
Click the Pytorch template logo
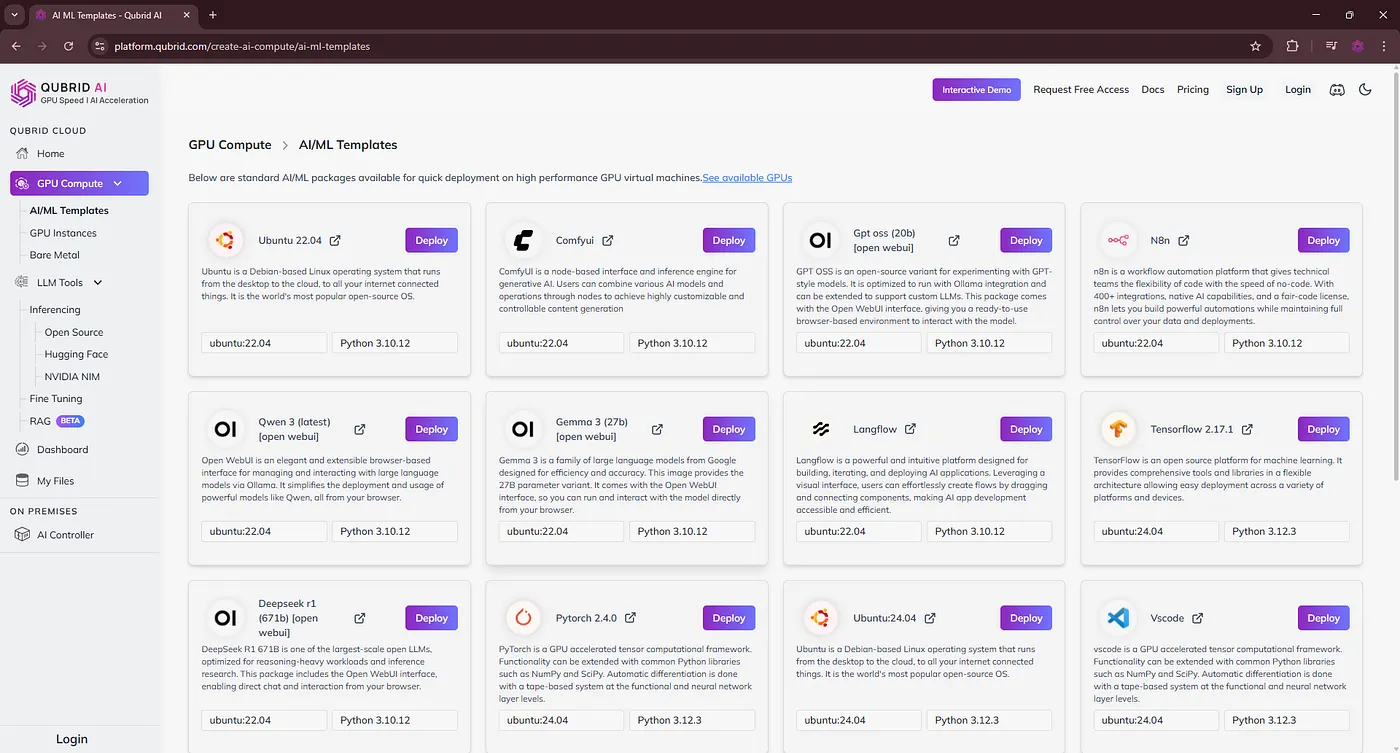pyautogui.click(x=522, y=618)
